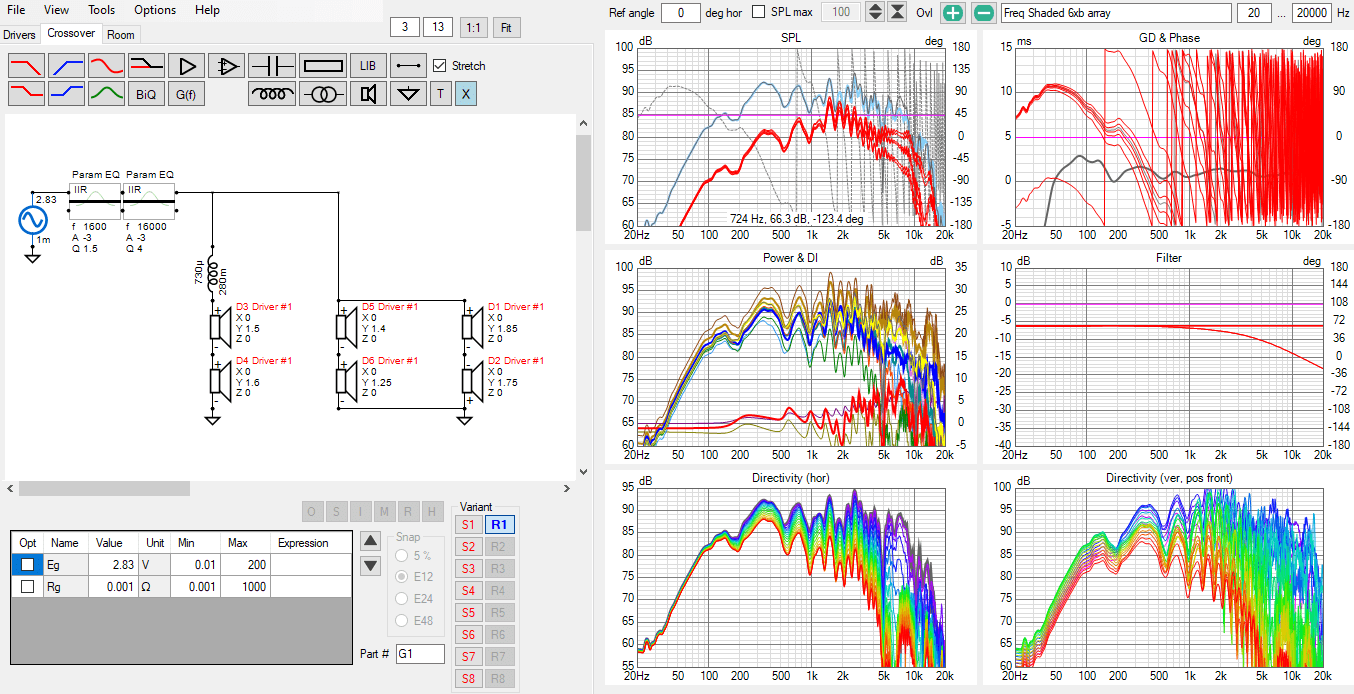Viewport: 1354px width, 694px height.
Task: Click the overlay name field 'Freq Shaded 6xb array'
Action: (1116, 13)
